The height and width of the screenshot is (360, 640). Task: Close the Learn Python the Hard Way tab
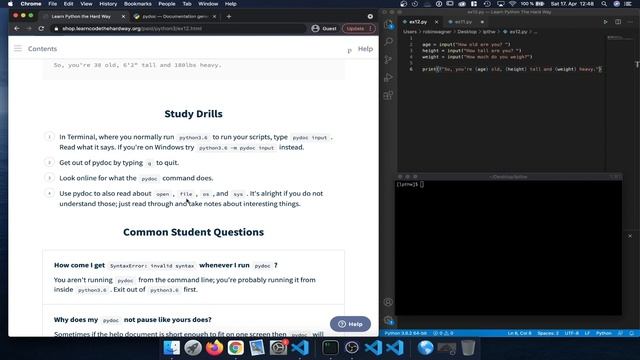[123, 16]
